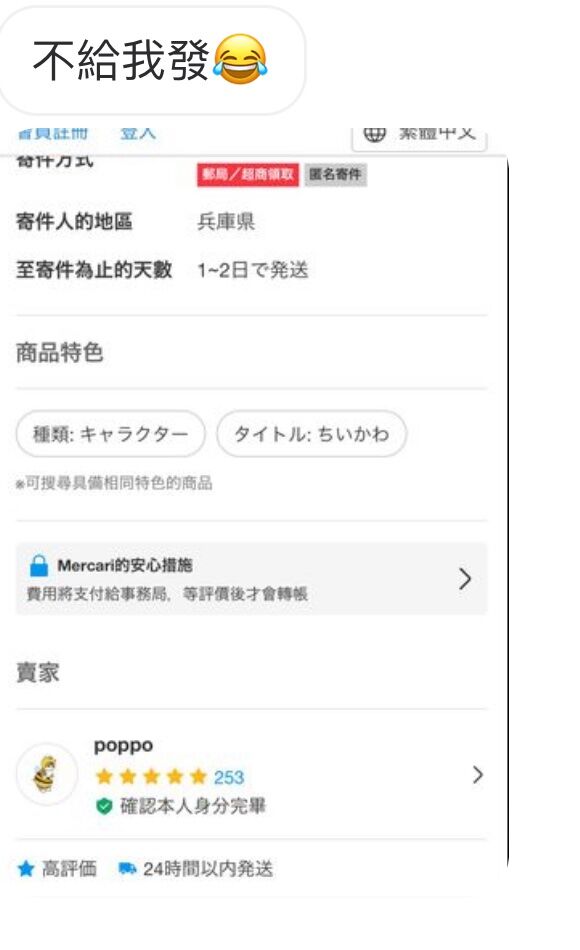Tap the grey 匿名寄件 badge

335,174
